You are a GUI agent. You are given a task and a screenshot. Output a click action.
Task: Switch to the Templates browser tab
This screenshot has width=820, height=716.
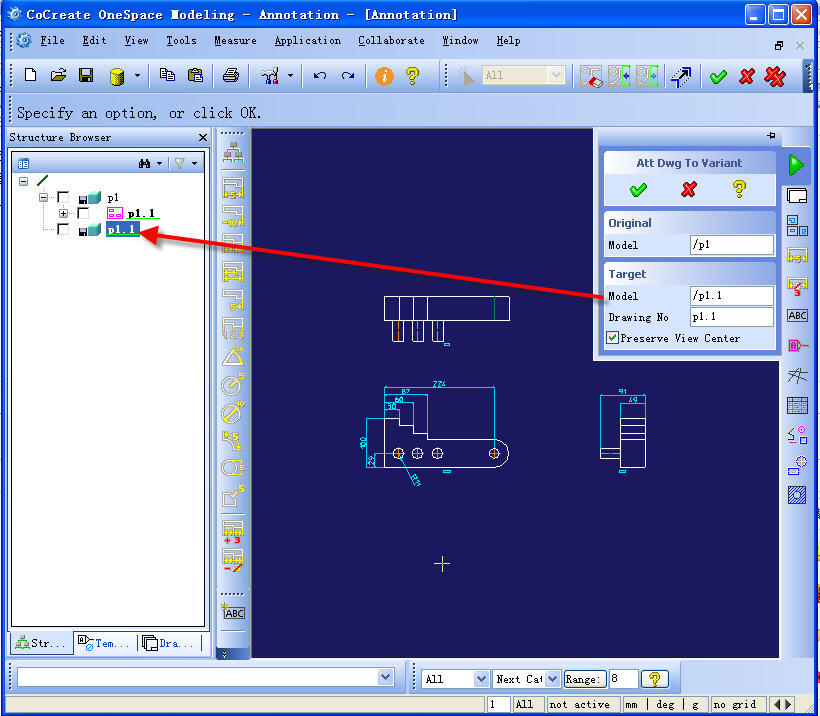coord(104,643)
